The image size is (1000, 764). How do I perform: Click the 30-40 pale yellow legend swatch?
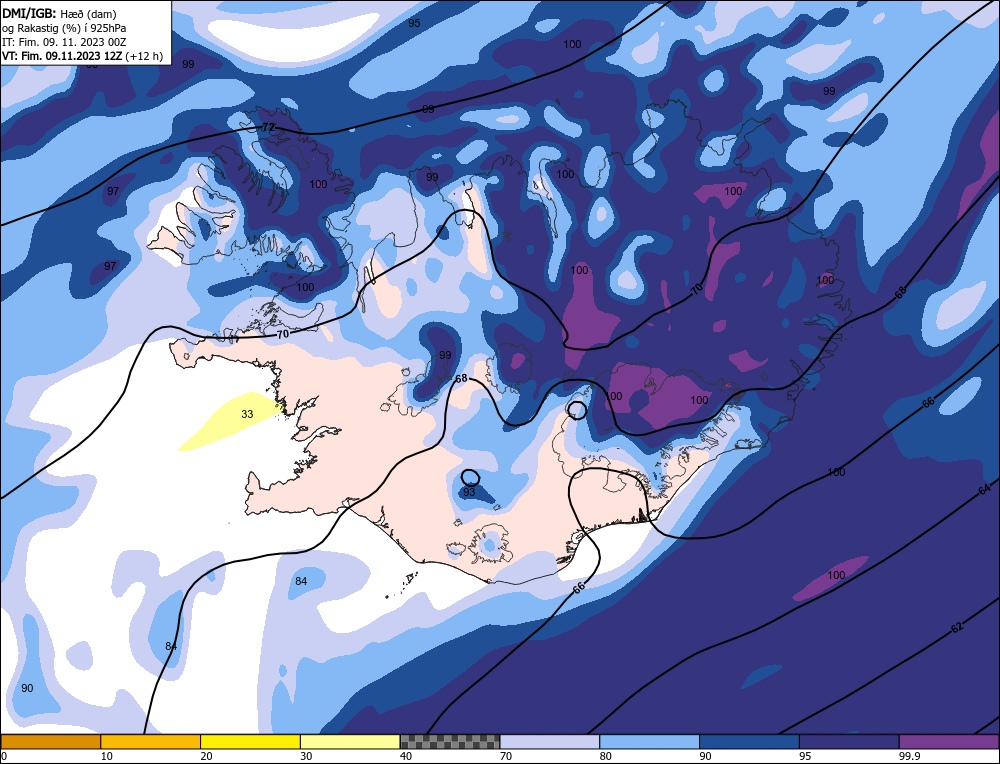point(350,741)
